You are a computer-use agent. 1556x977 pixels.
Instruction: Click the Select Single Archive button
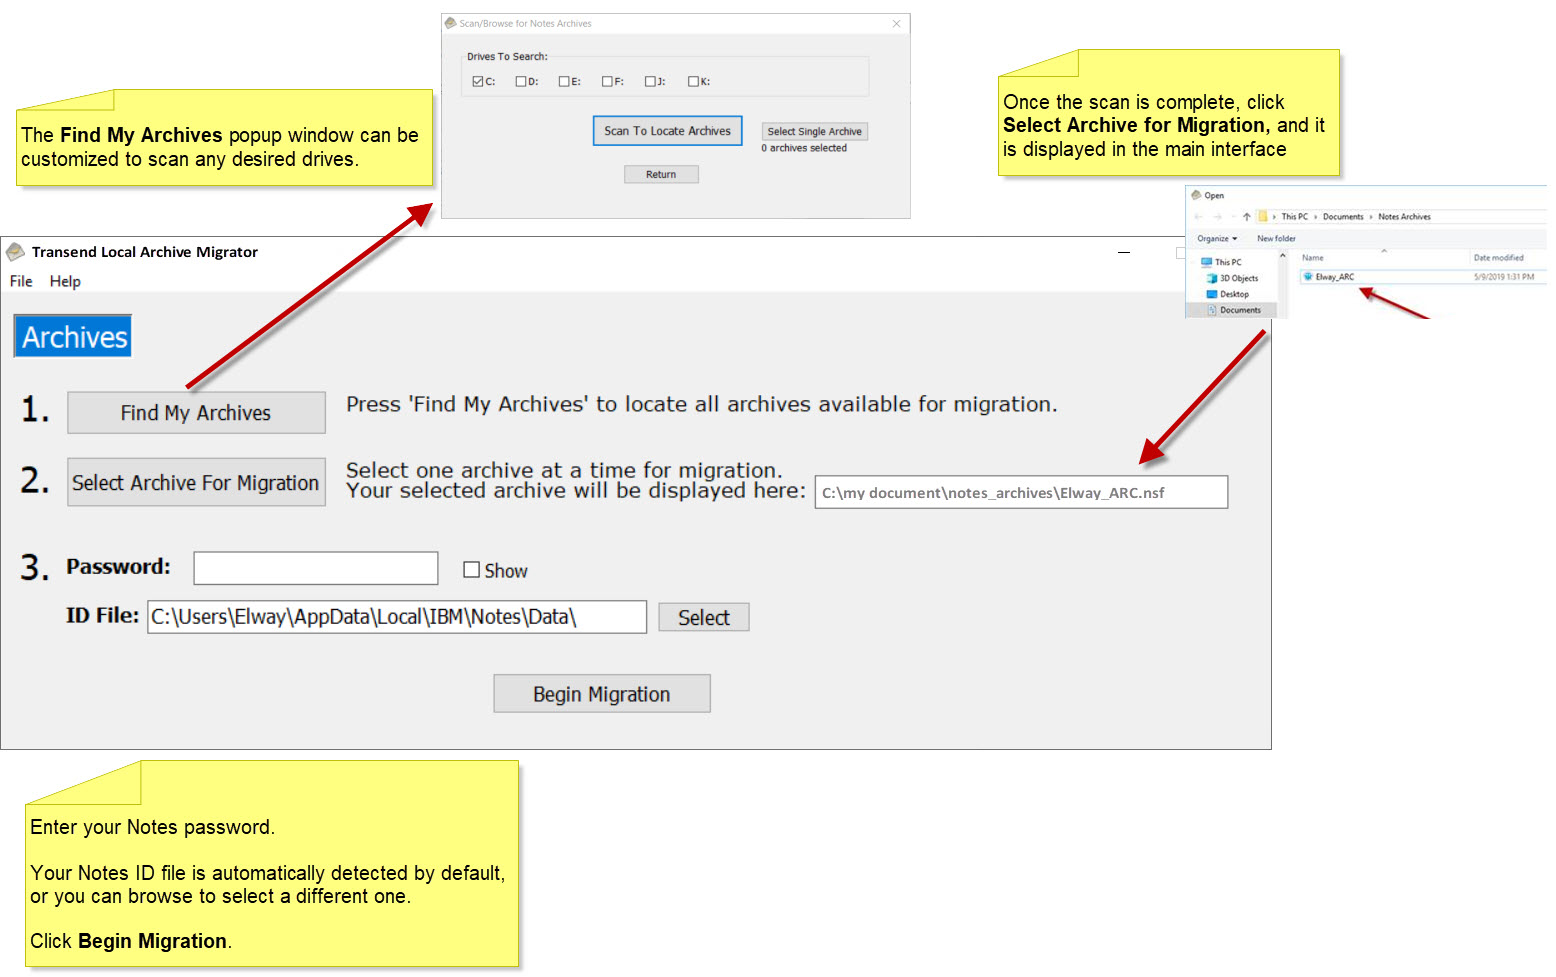pos(814,132)
